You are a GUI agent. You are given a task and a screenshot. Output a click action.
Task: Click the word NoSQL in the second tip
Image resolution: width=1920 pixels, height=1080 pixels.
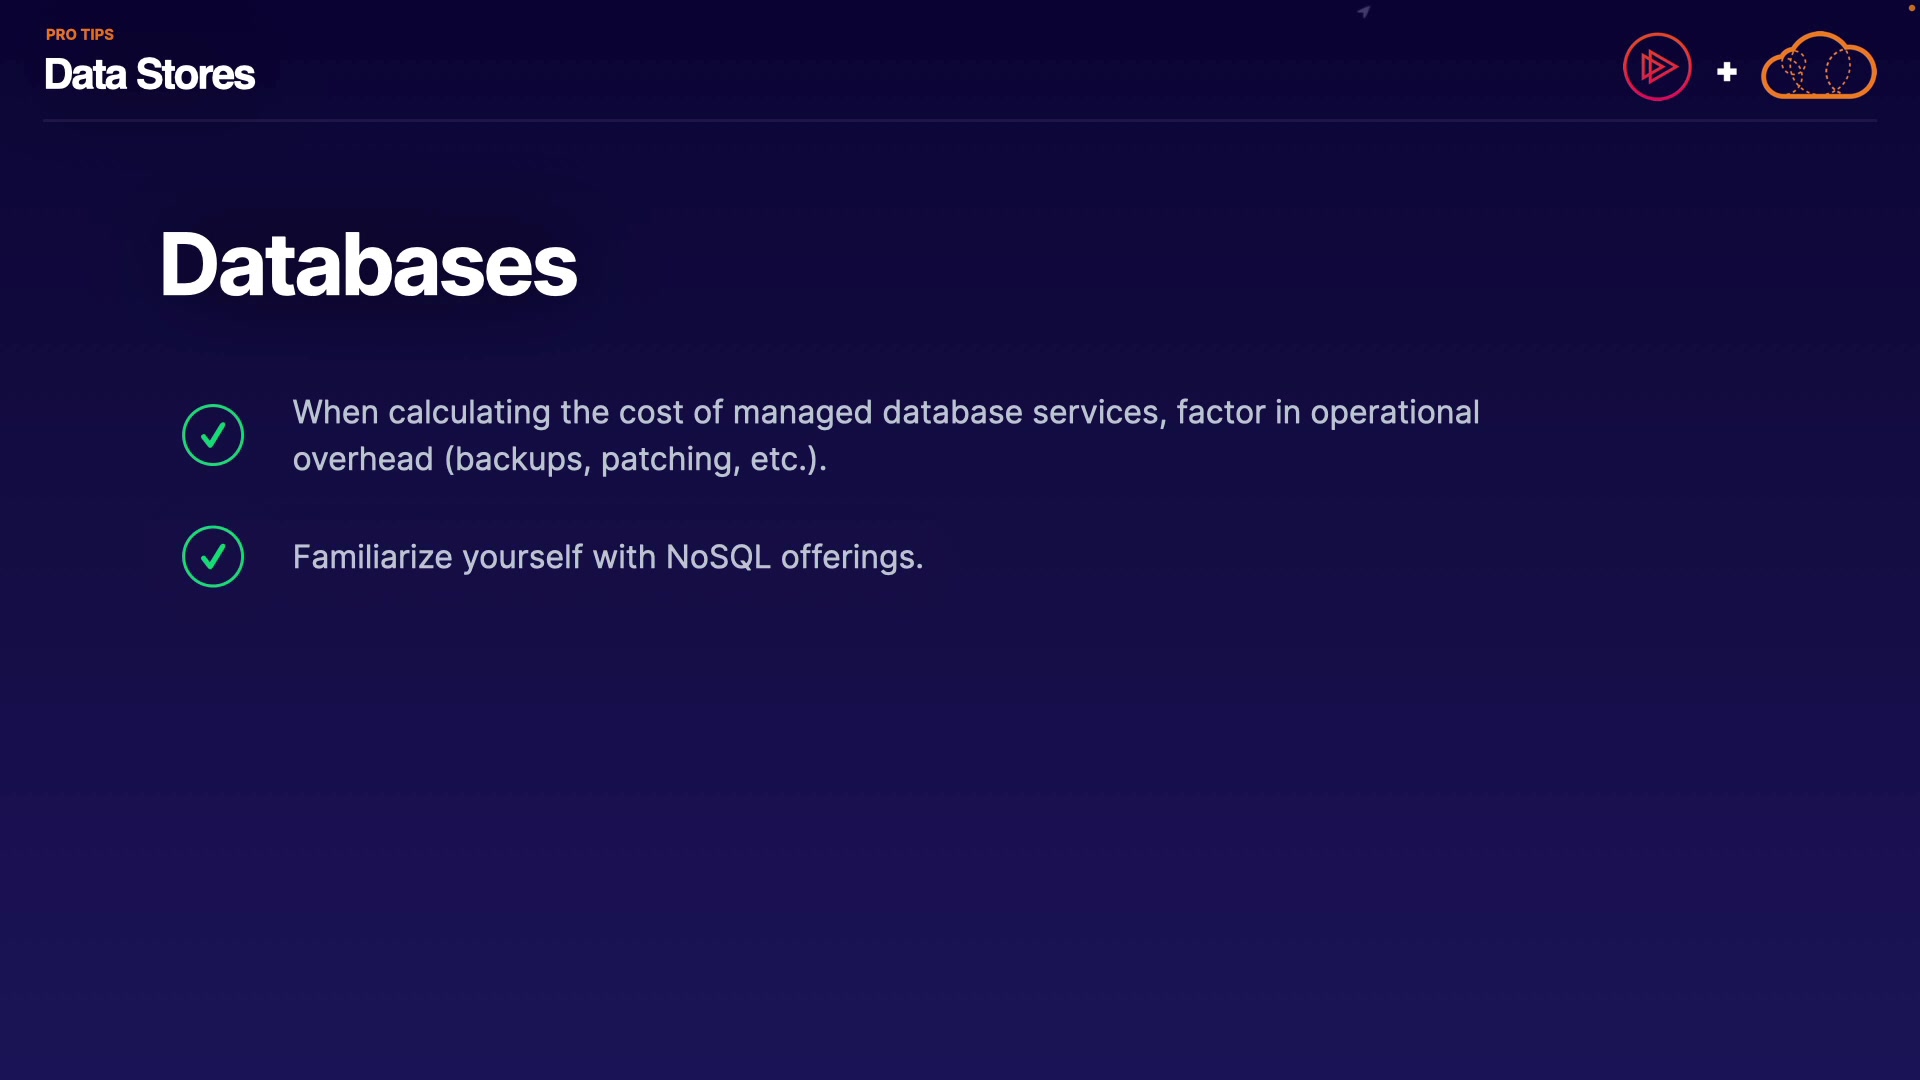tap(718, 557)
